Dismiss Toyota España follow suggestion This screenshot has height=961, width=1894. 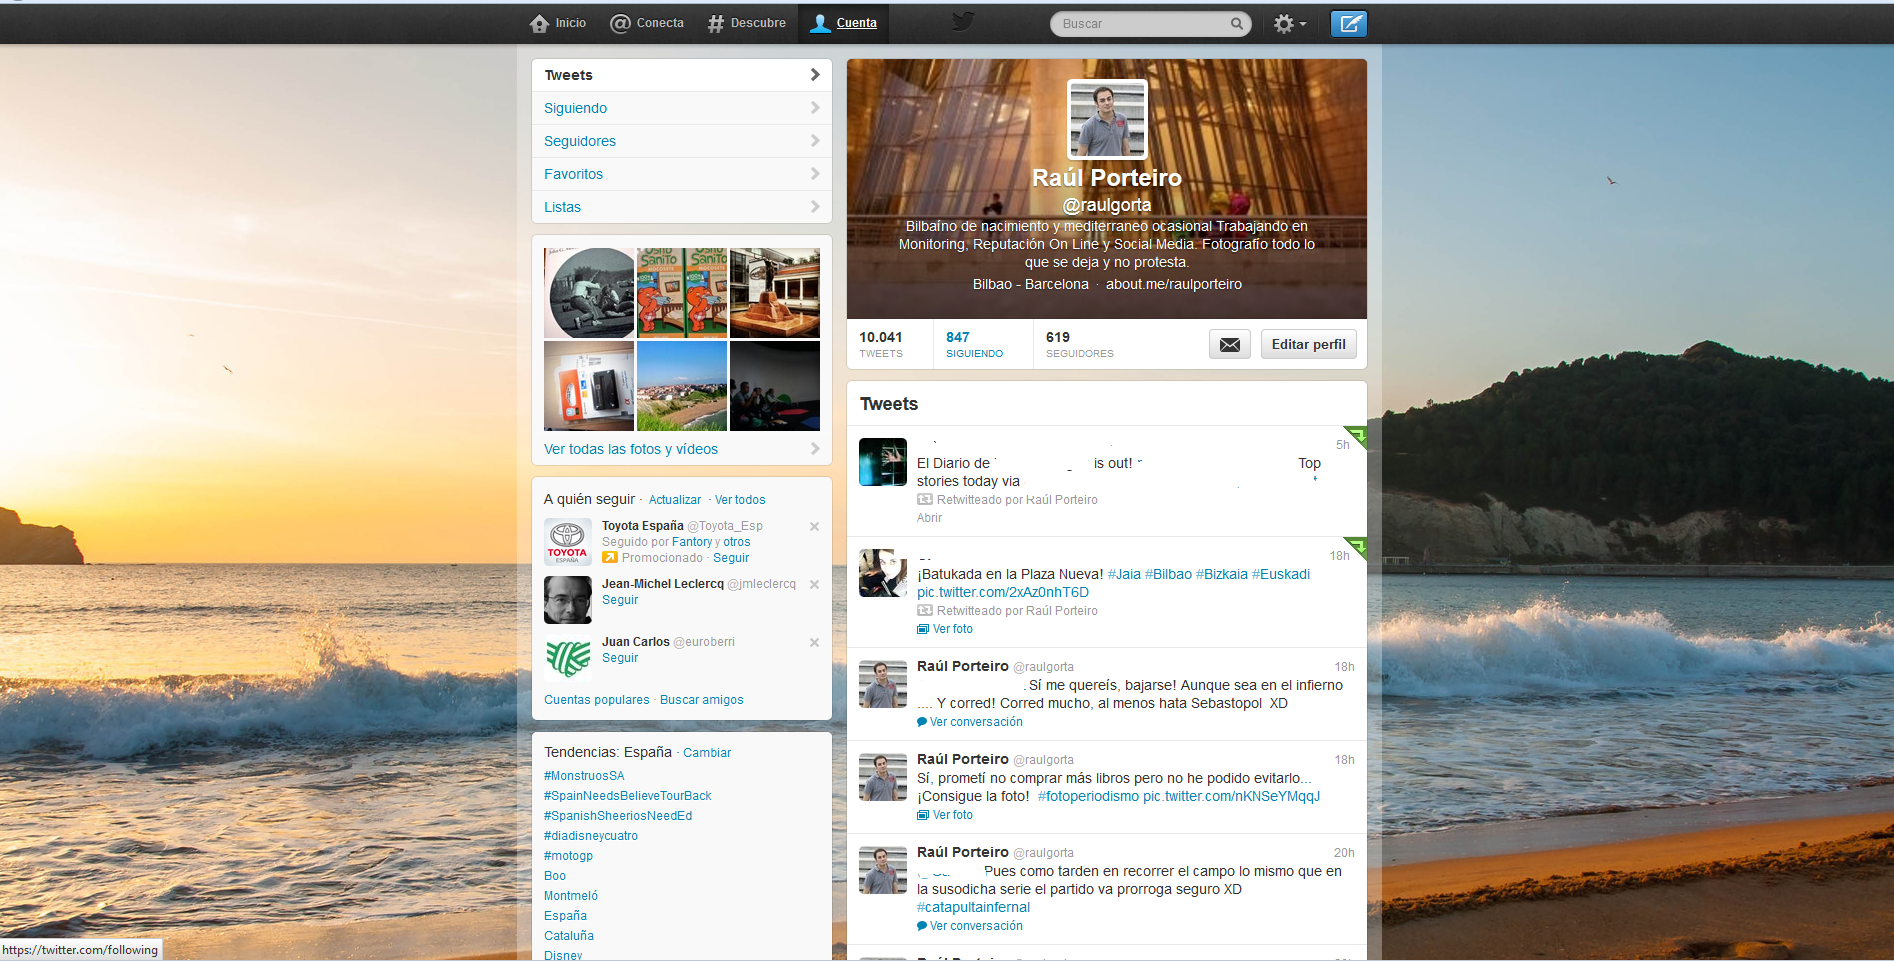[814, 526]
